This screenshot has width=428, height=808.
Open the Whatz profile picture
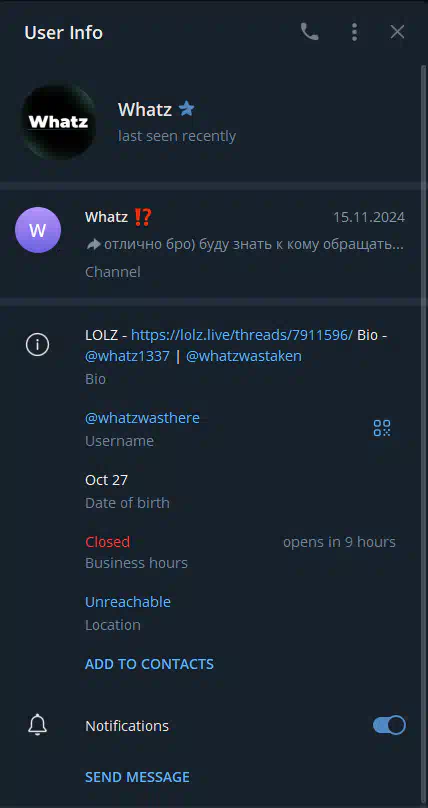point(58,122)
